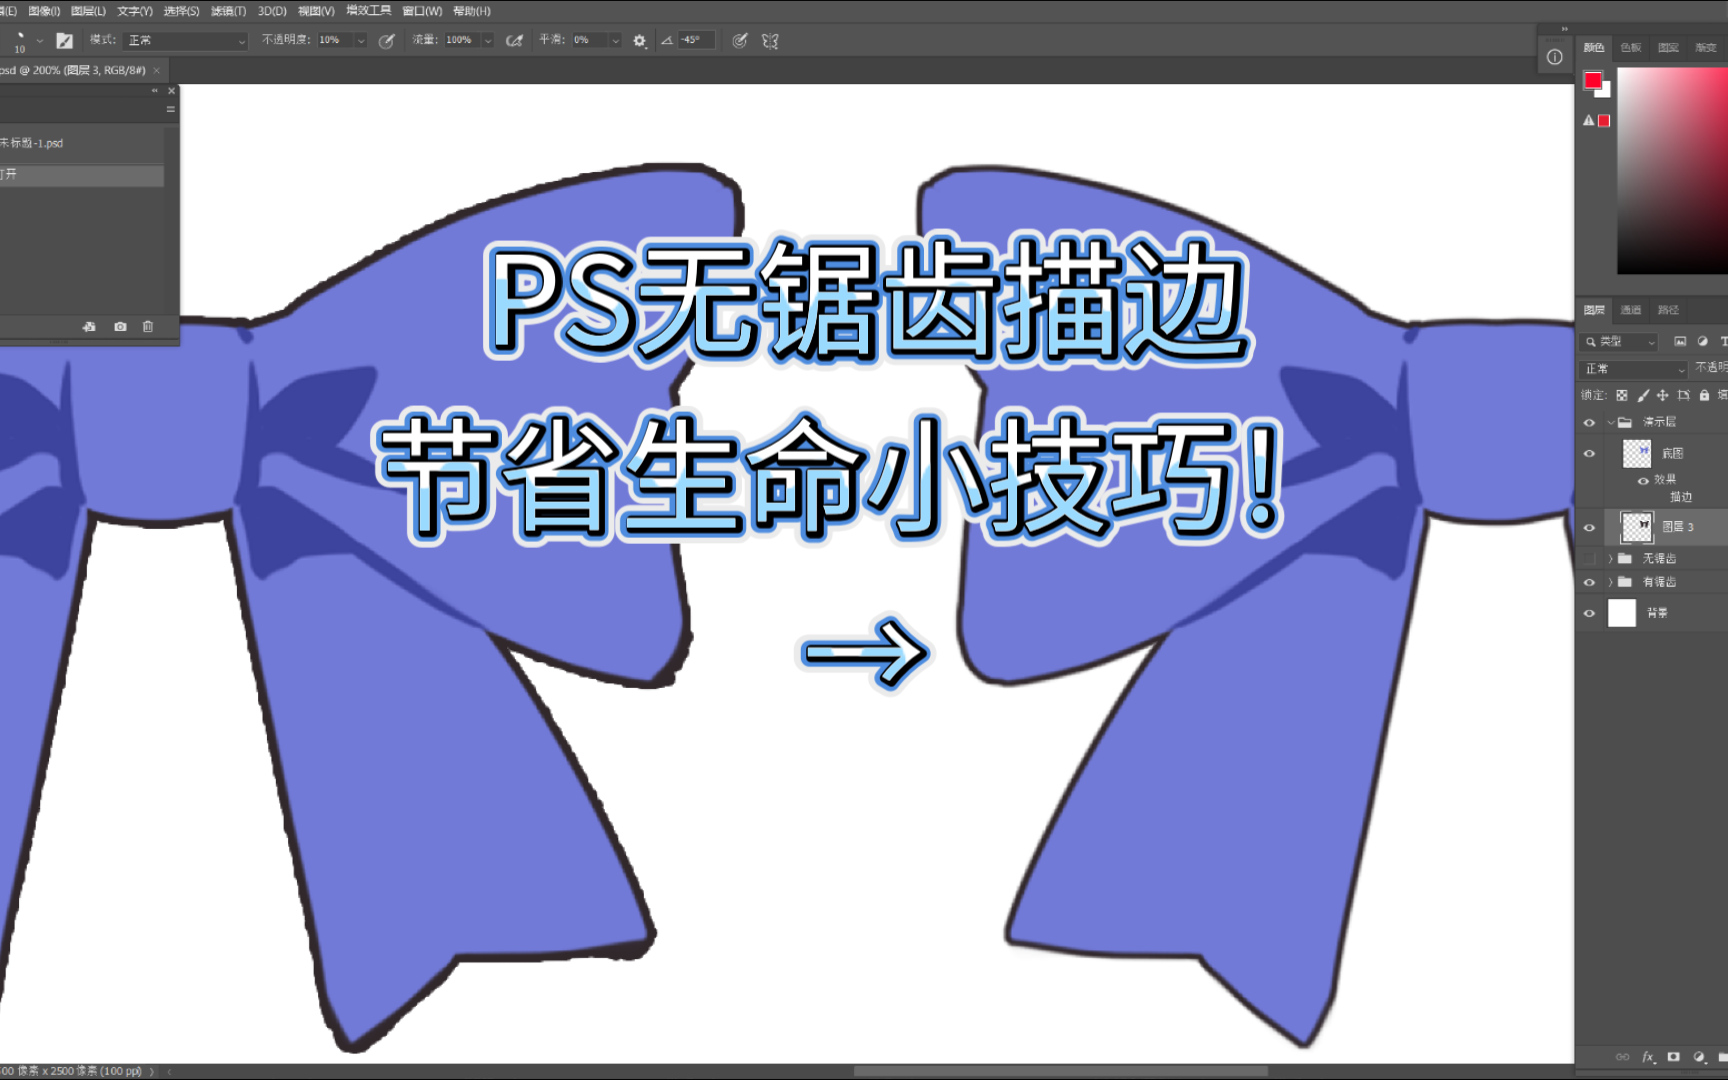Expand the 有锯齿 layer group
This screenshot has width=1728, height=1080.
pyautogui.click(x=1609, y=581)
